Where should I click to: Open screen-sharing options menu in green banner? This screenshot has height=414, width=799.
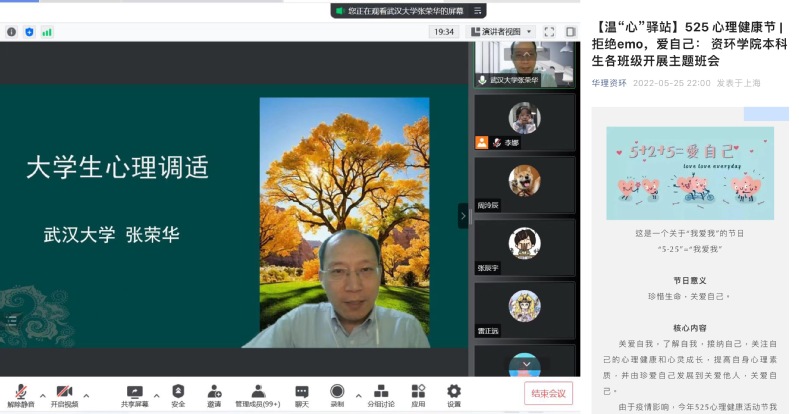(480, 10)
